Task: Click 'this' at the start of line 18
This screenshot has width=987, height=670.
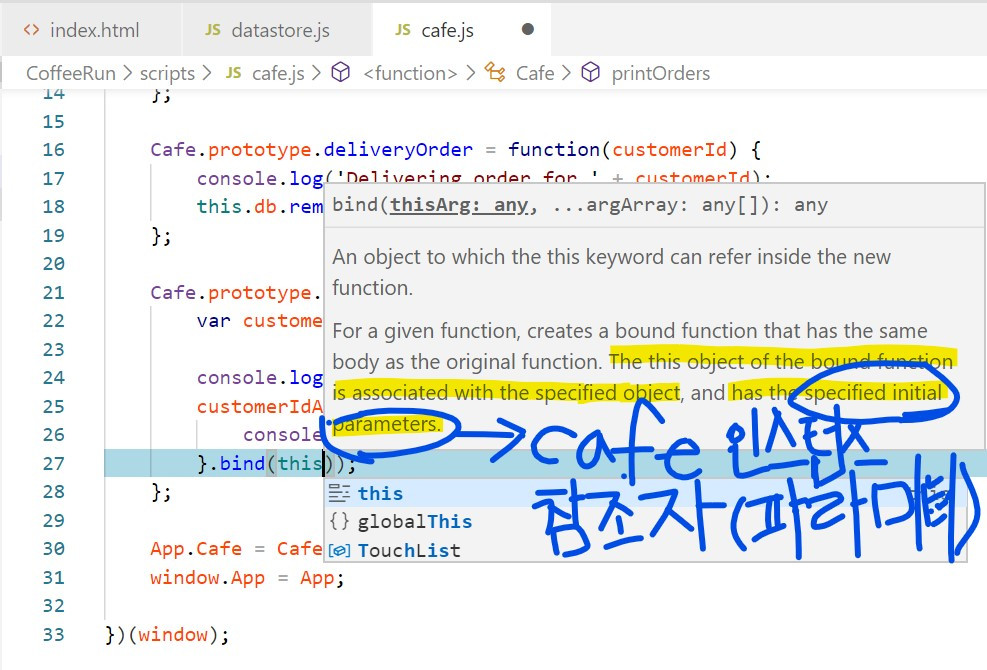Action: point(220,207)
